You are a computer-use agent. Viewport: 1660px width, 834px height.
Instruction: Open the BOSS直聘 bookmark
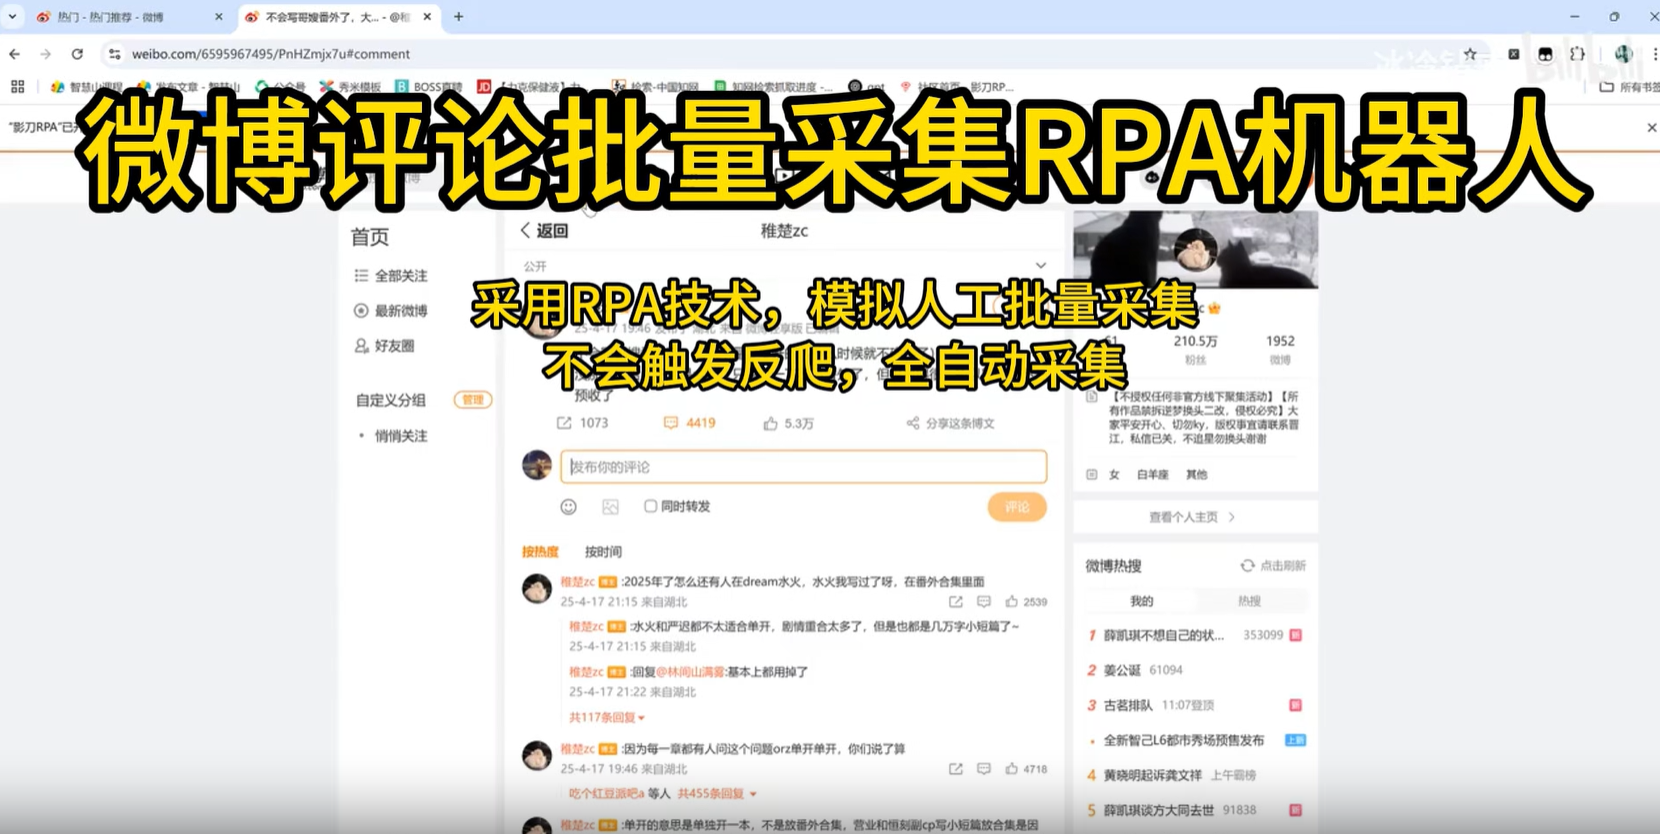point(428,87)
